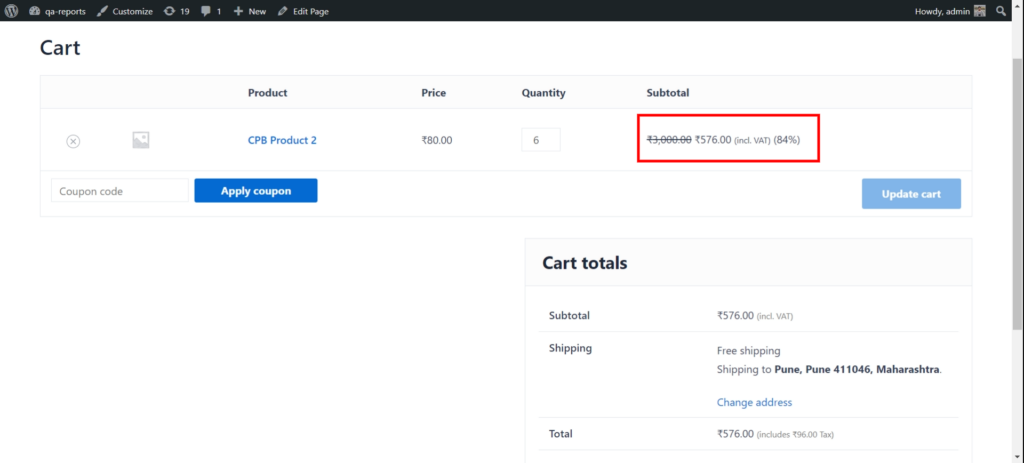Viewport: 1024px width, 463px height.
Task: Open the qa-reports site dashboard icon
Action: tap(35, 11)
